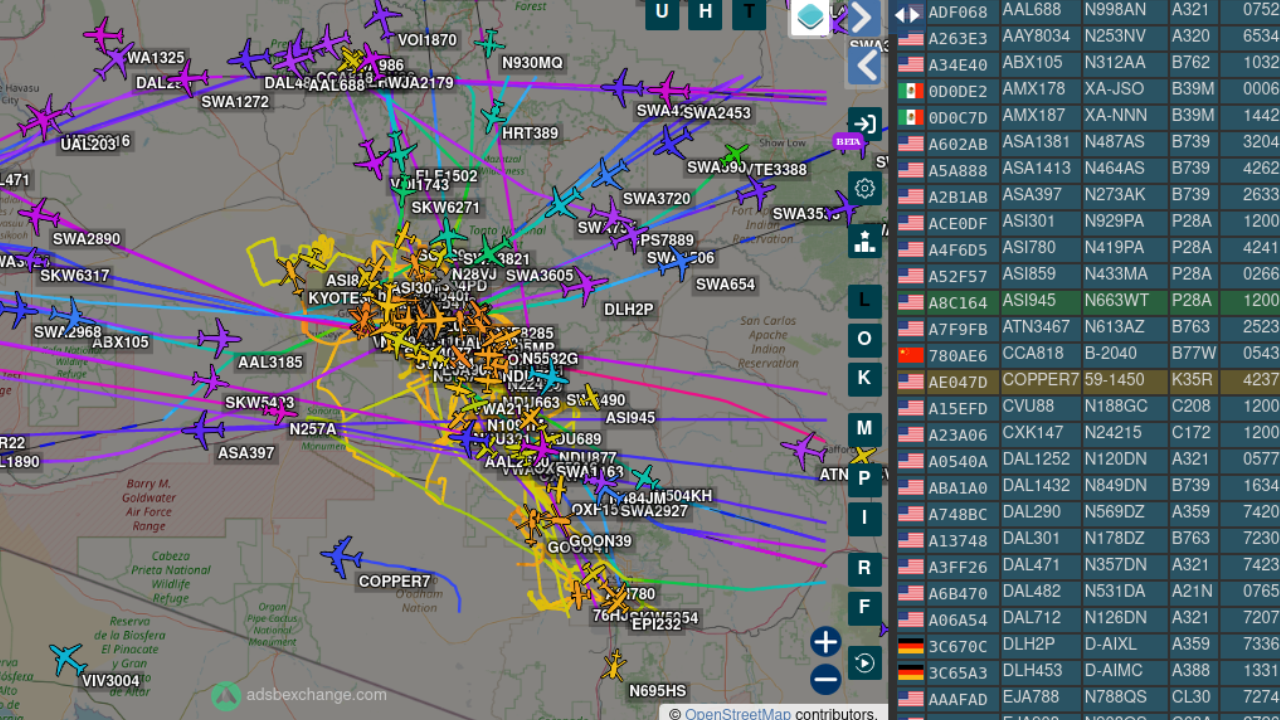Zoom out with the minus button

click(x=825, y=680)
